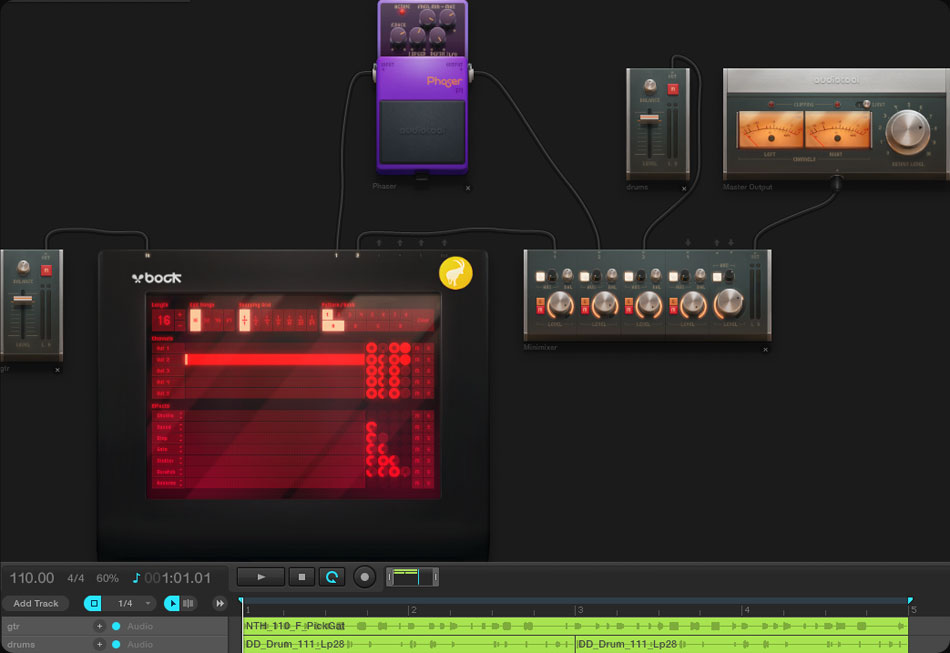Select the arrow pointer tool

tap(172, 603)
